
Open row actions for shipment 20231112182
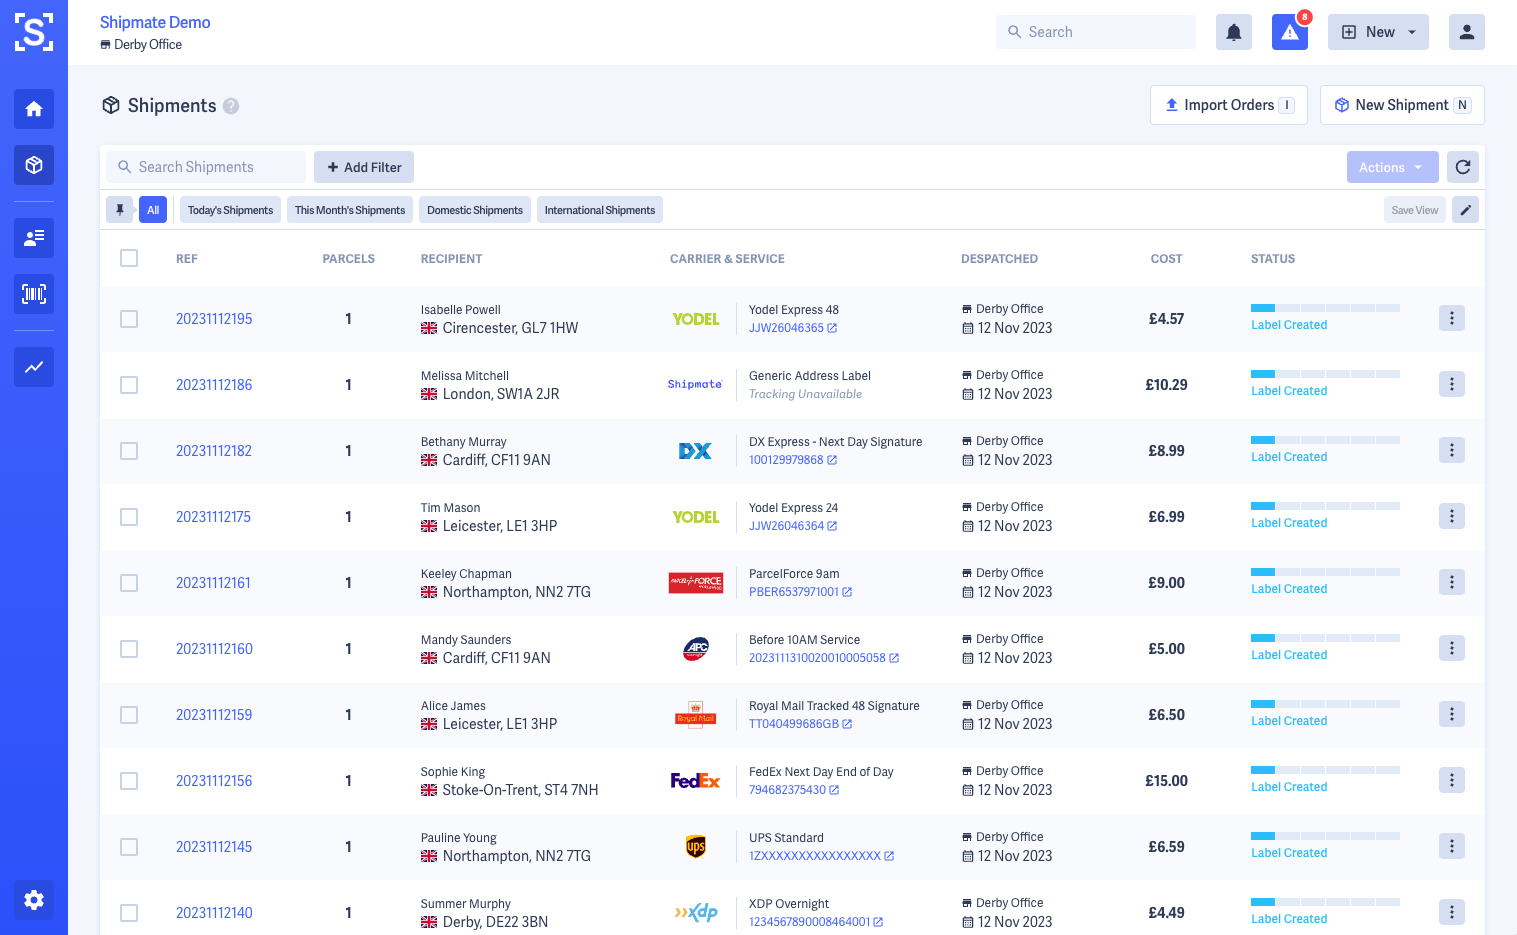point(1452,450)
